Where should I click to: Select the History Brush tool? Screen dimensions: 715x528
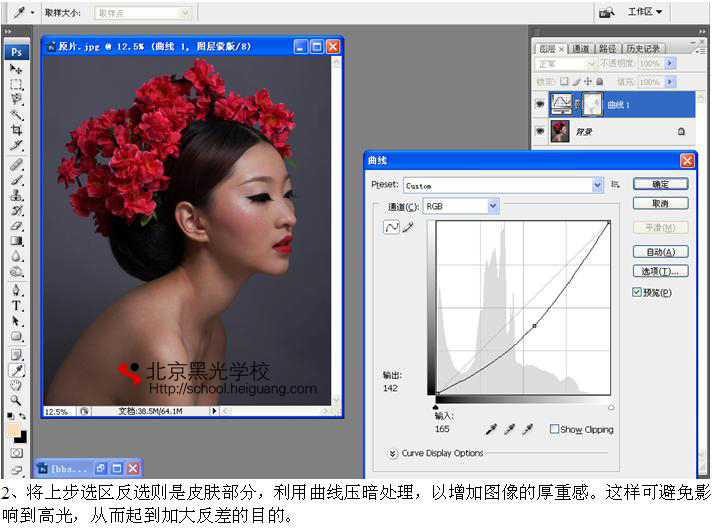tap(16, 211)
